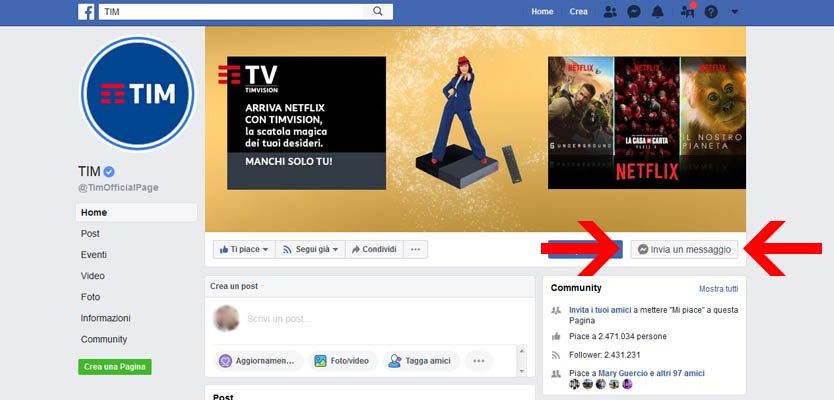
Task: Click the search magnifier button
Action: (x=378, y=12)
